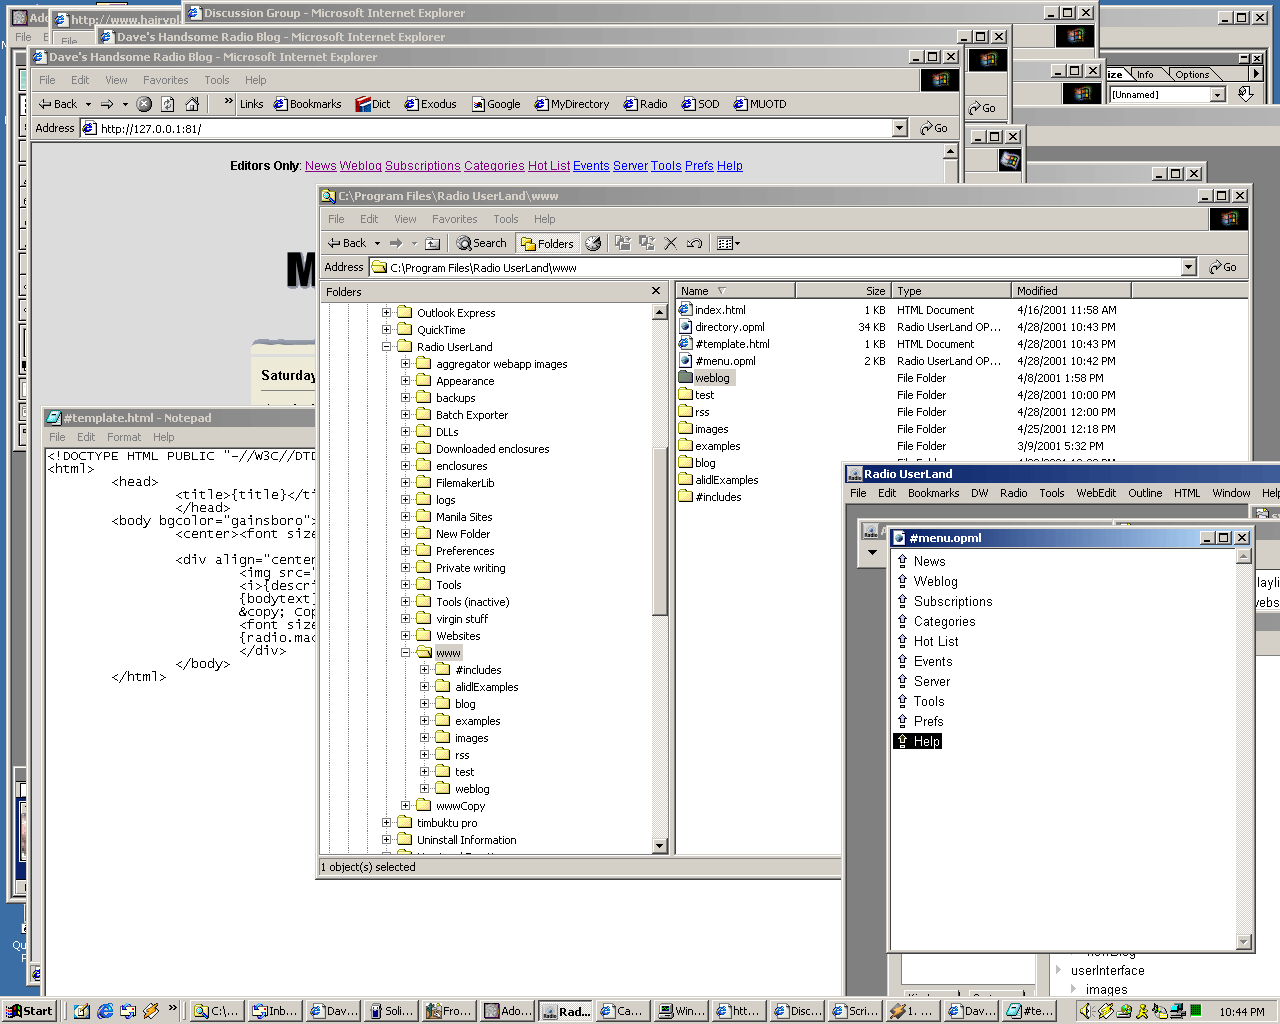Viewport: 1280px width, 1024px height.
Task: Click the Delete X icon in Explorer toolbar
Action: [670, 243]
